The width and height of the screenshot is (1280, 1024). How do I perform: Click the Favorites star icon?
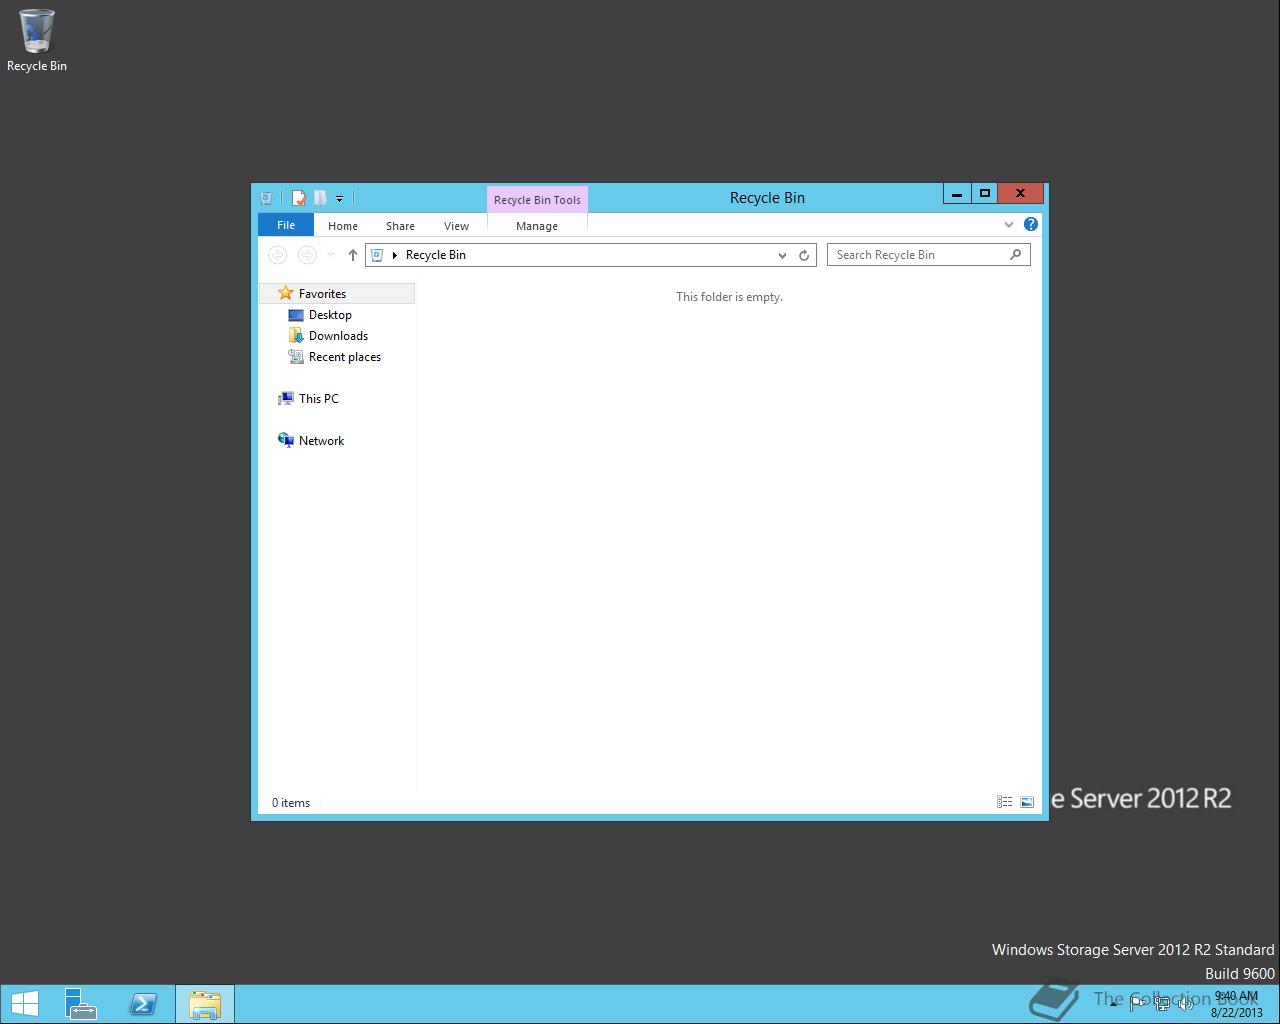click(x=286, y=293)
